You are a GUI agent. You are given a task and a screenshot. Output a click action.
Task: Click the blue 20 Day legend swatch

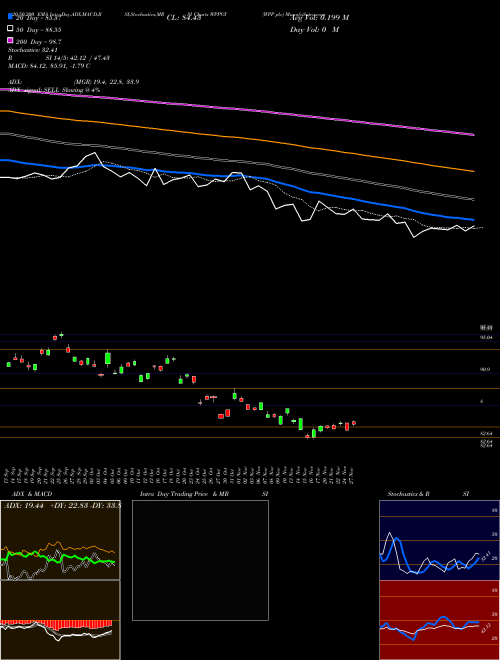10,17
